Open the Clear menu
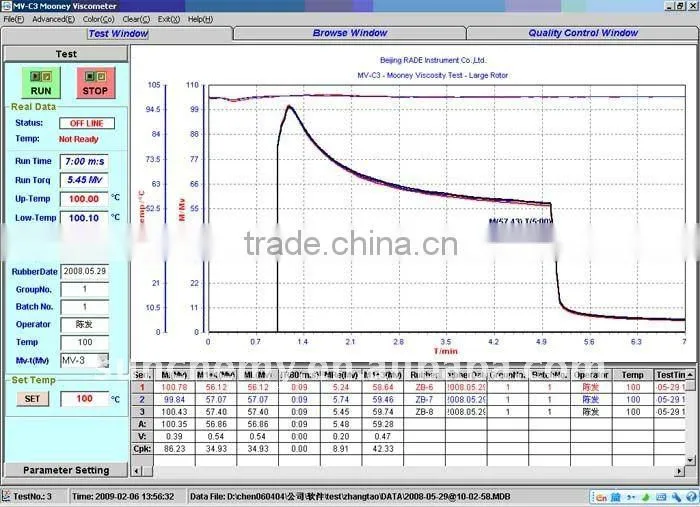 [x=136, y=19]
